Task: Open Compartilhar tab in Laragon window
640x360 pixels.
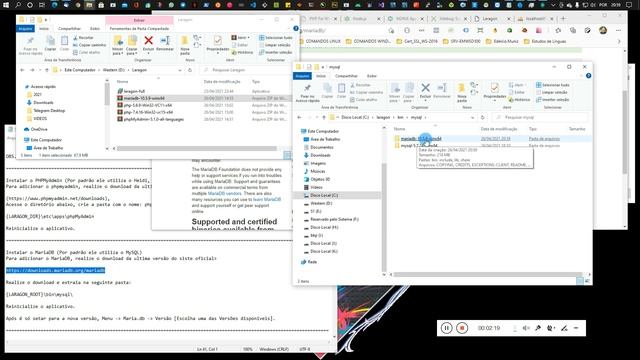Action: pos(69,29)
